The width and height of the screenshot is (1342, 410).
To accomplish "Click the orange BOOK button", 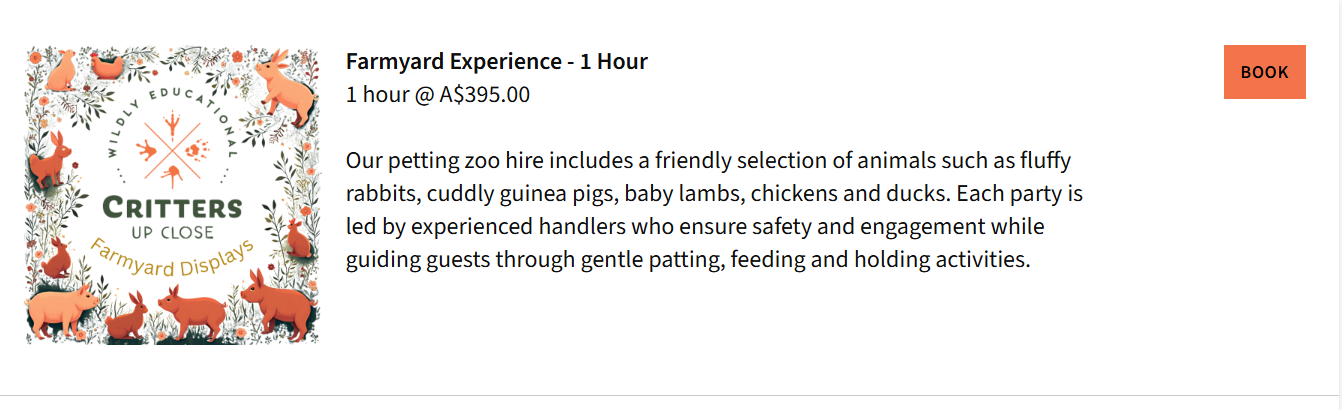I will click(1264, 72).
